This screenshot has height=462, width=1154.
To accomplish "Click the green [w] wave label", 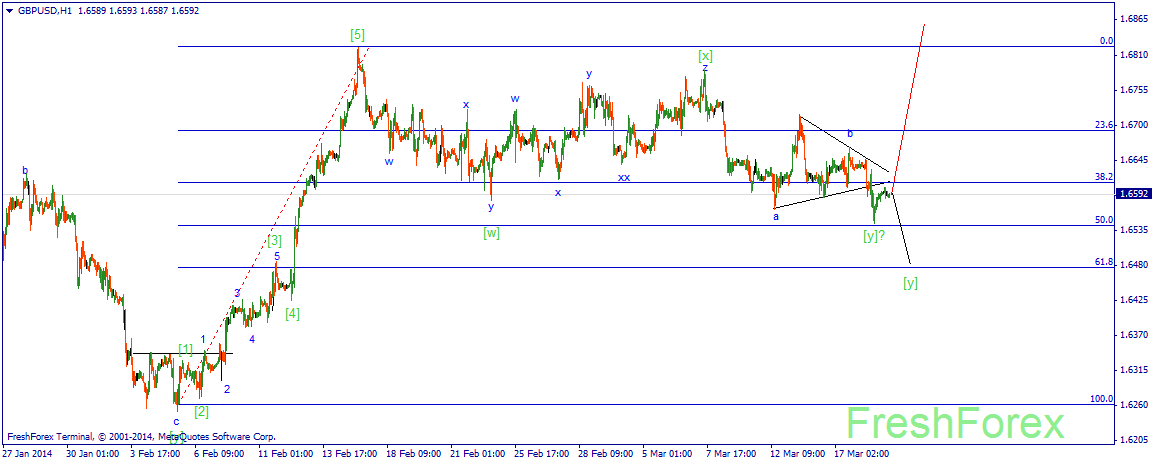I will coord(492,233).
